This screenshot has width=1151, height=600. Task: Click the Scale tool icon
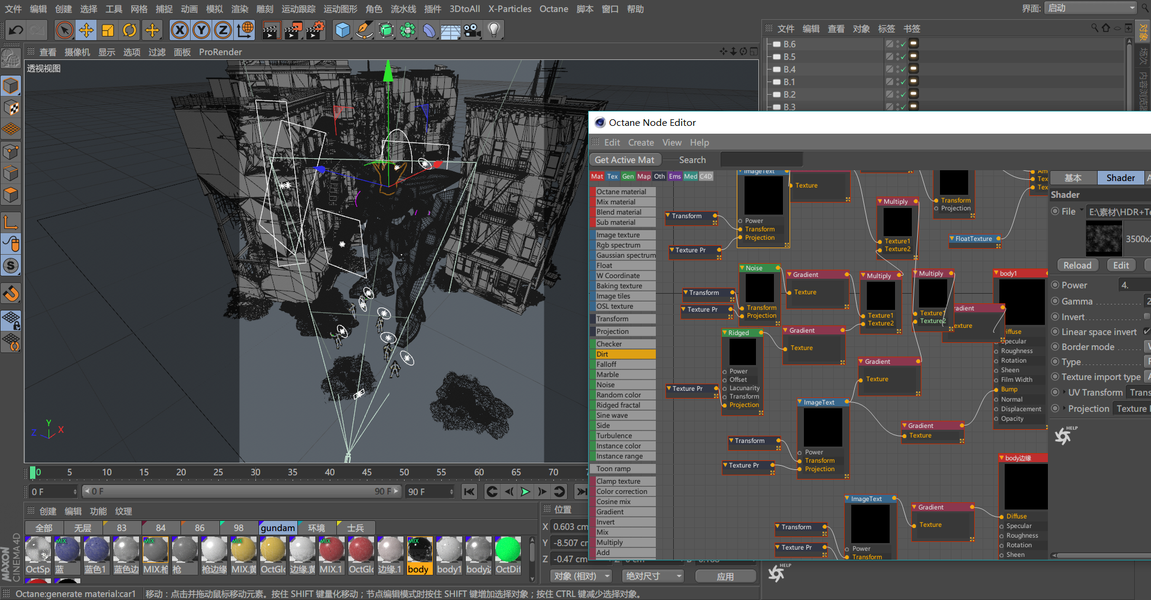(x=108, y=30)
